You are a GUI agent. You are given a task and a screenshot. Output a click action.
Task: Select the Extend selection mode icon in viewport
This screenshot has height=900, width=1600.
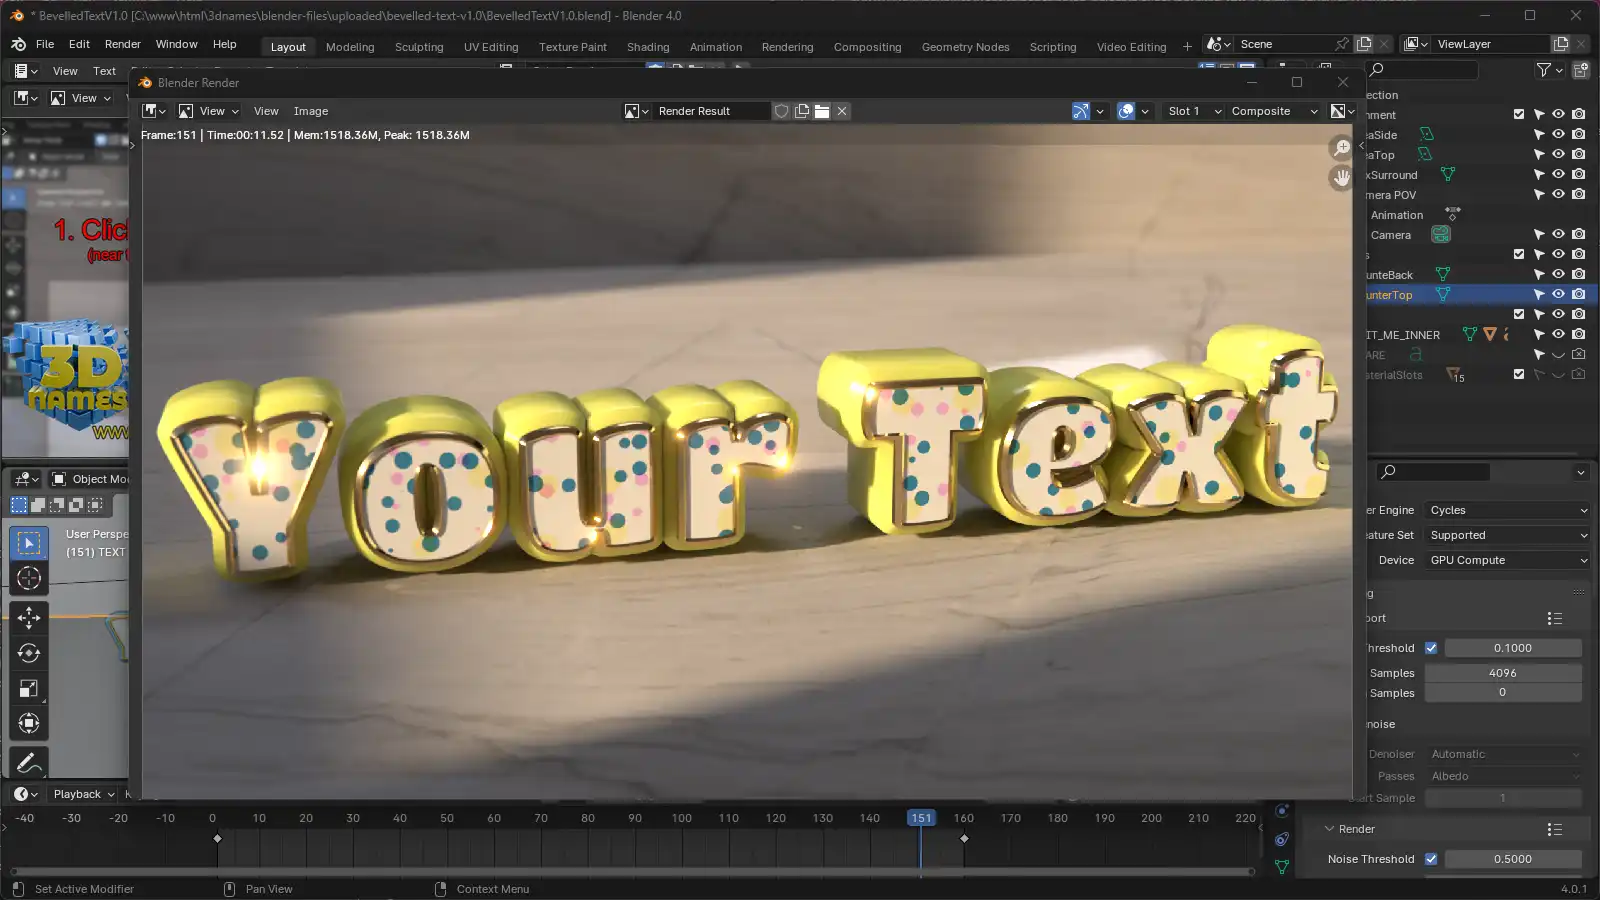click(x=38, y=505)
